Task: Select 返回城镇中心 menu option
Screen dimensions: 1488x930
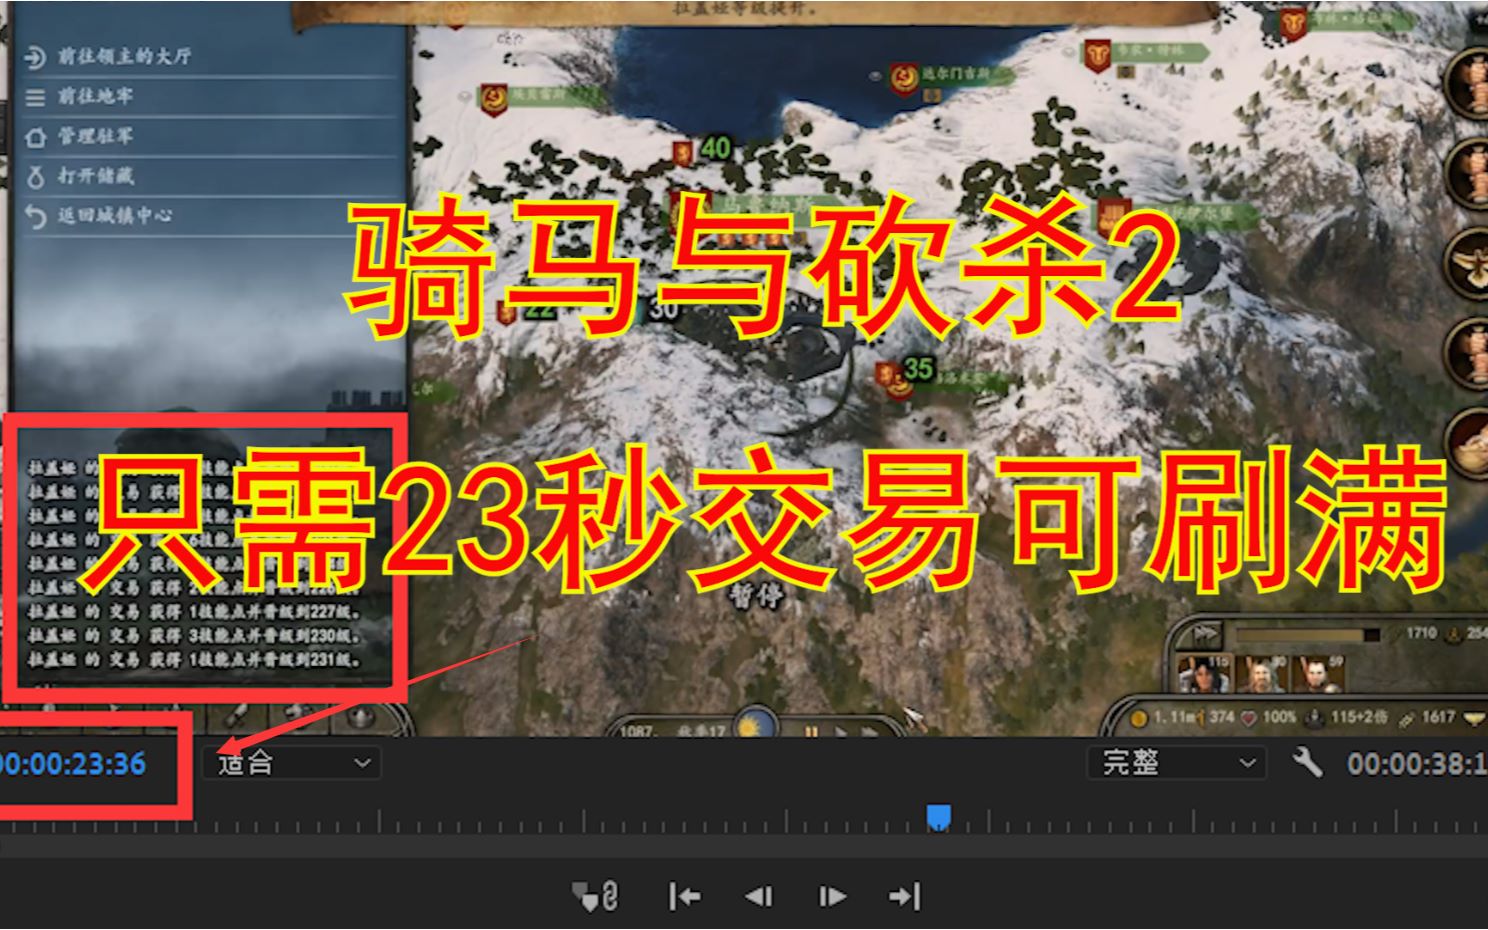Action: tap(114, 216)
